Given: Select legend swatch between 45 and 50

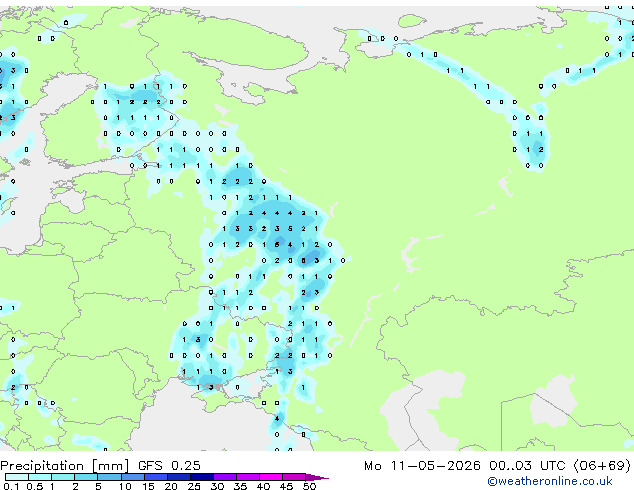Looking at the screenshot, I should tap(294, 477).
